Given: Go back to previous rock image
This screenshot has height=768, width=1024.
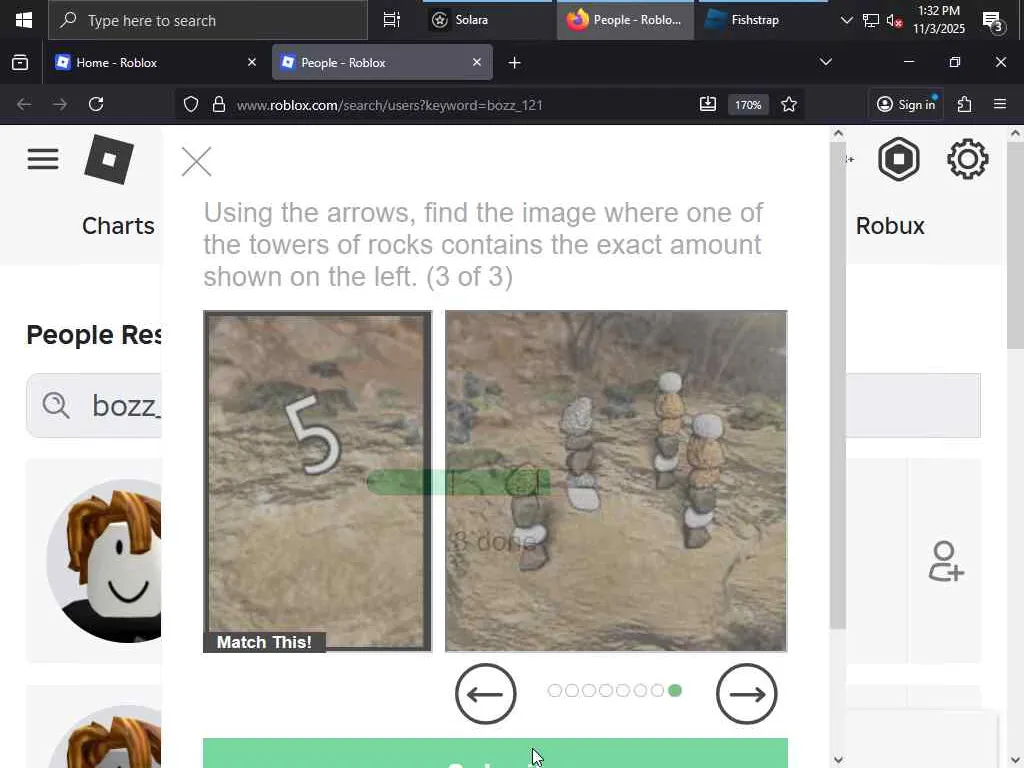Looking at the screenshot, I should [x=485, y=694].
